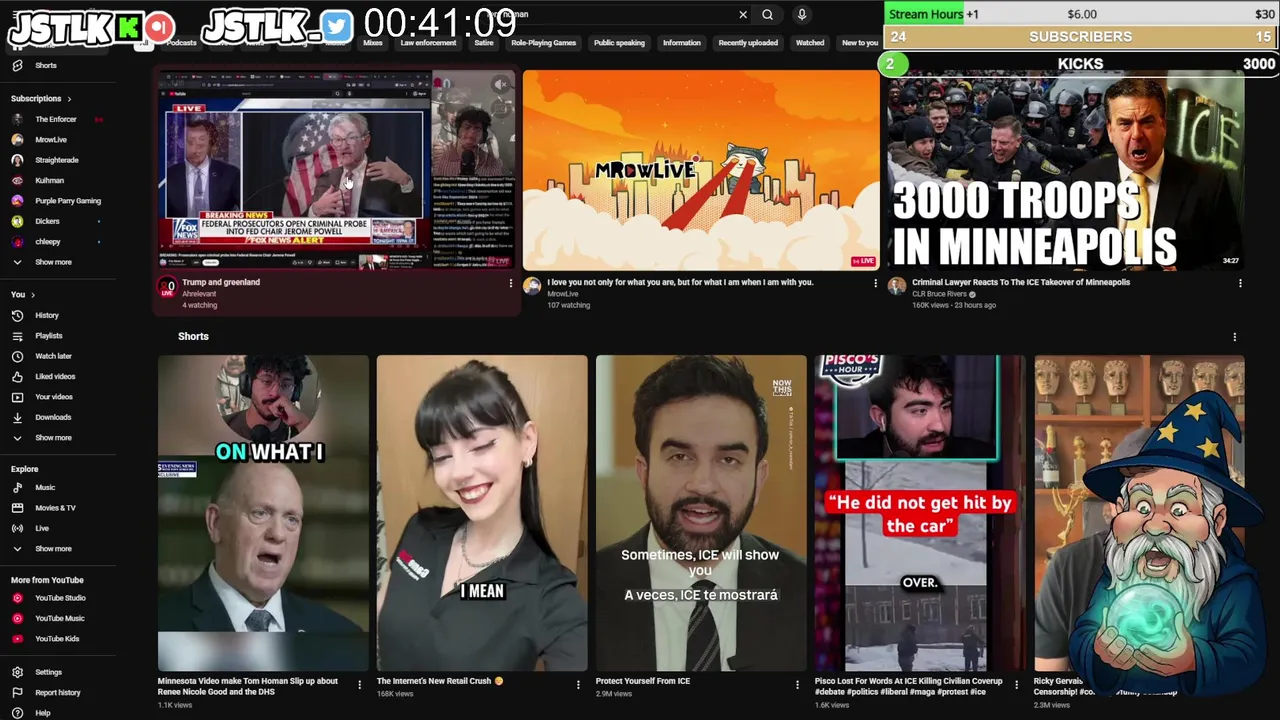
Task: Open YouTube Kids
Action: pos(57,638)
